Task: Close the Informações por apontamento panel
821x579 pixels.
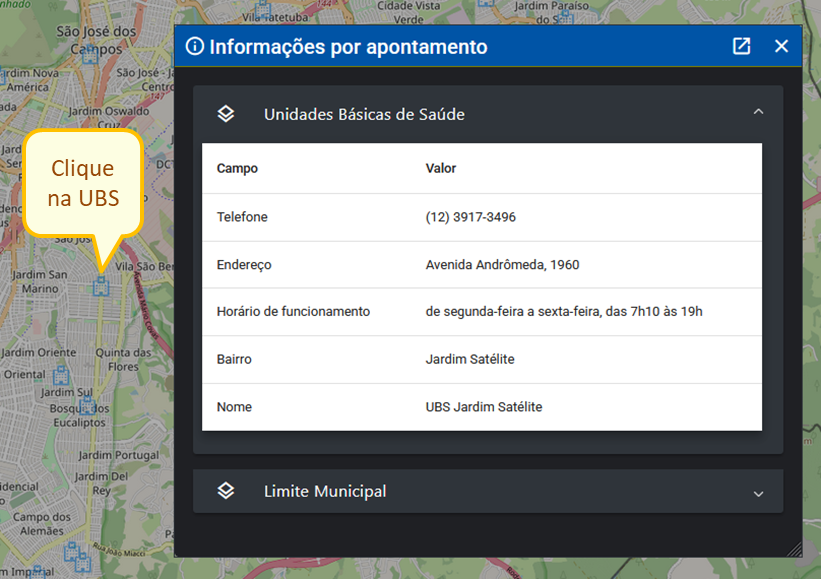Action: click(x=781, y=46)
